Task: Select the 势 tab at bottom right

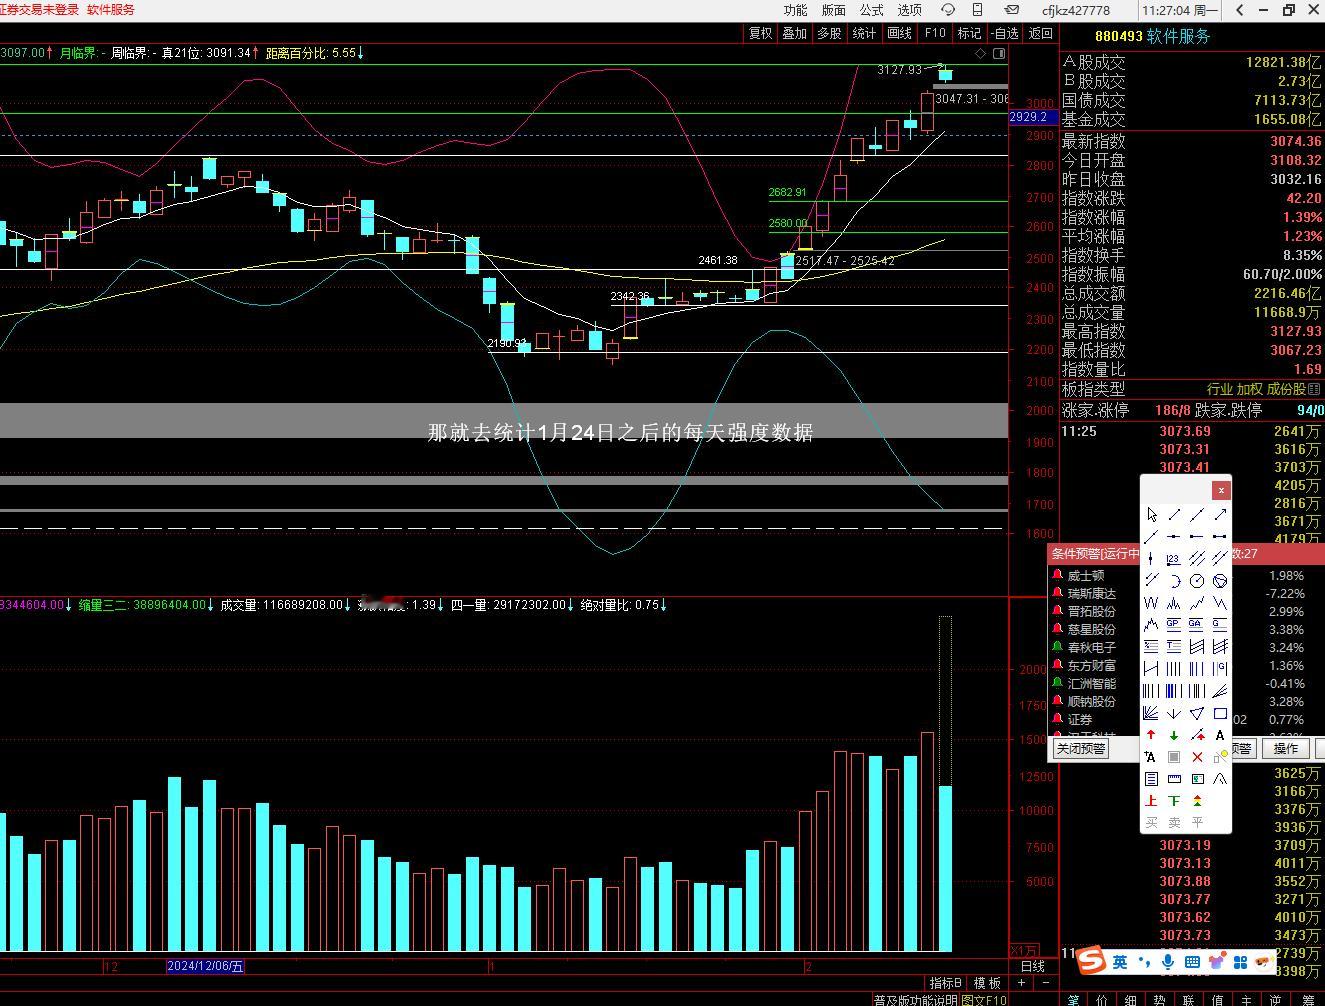Action: pyautogui.click(x=1160, y=999)
